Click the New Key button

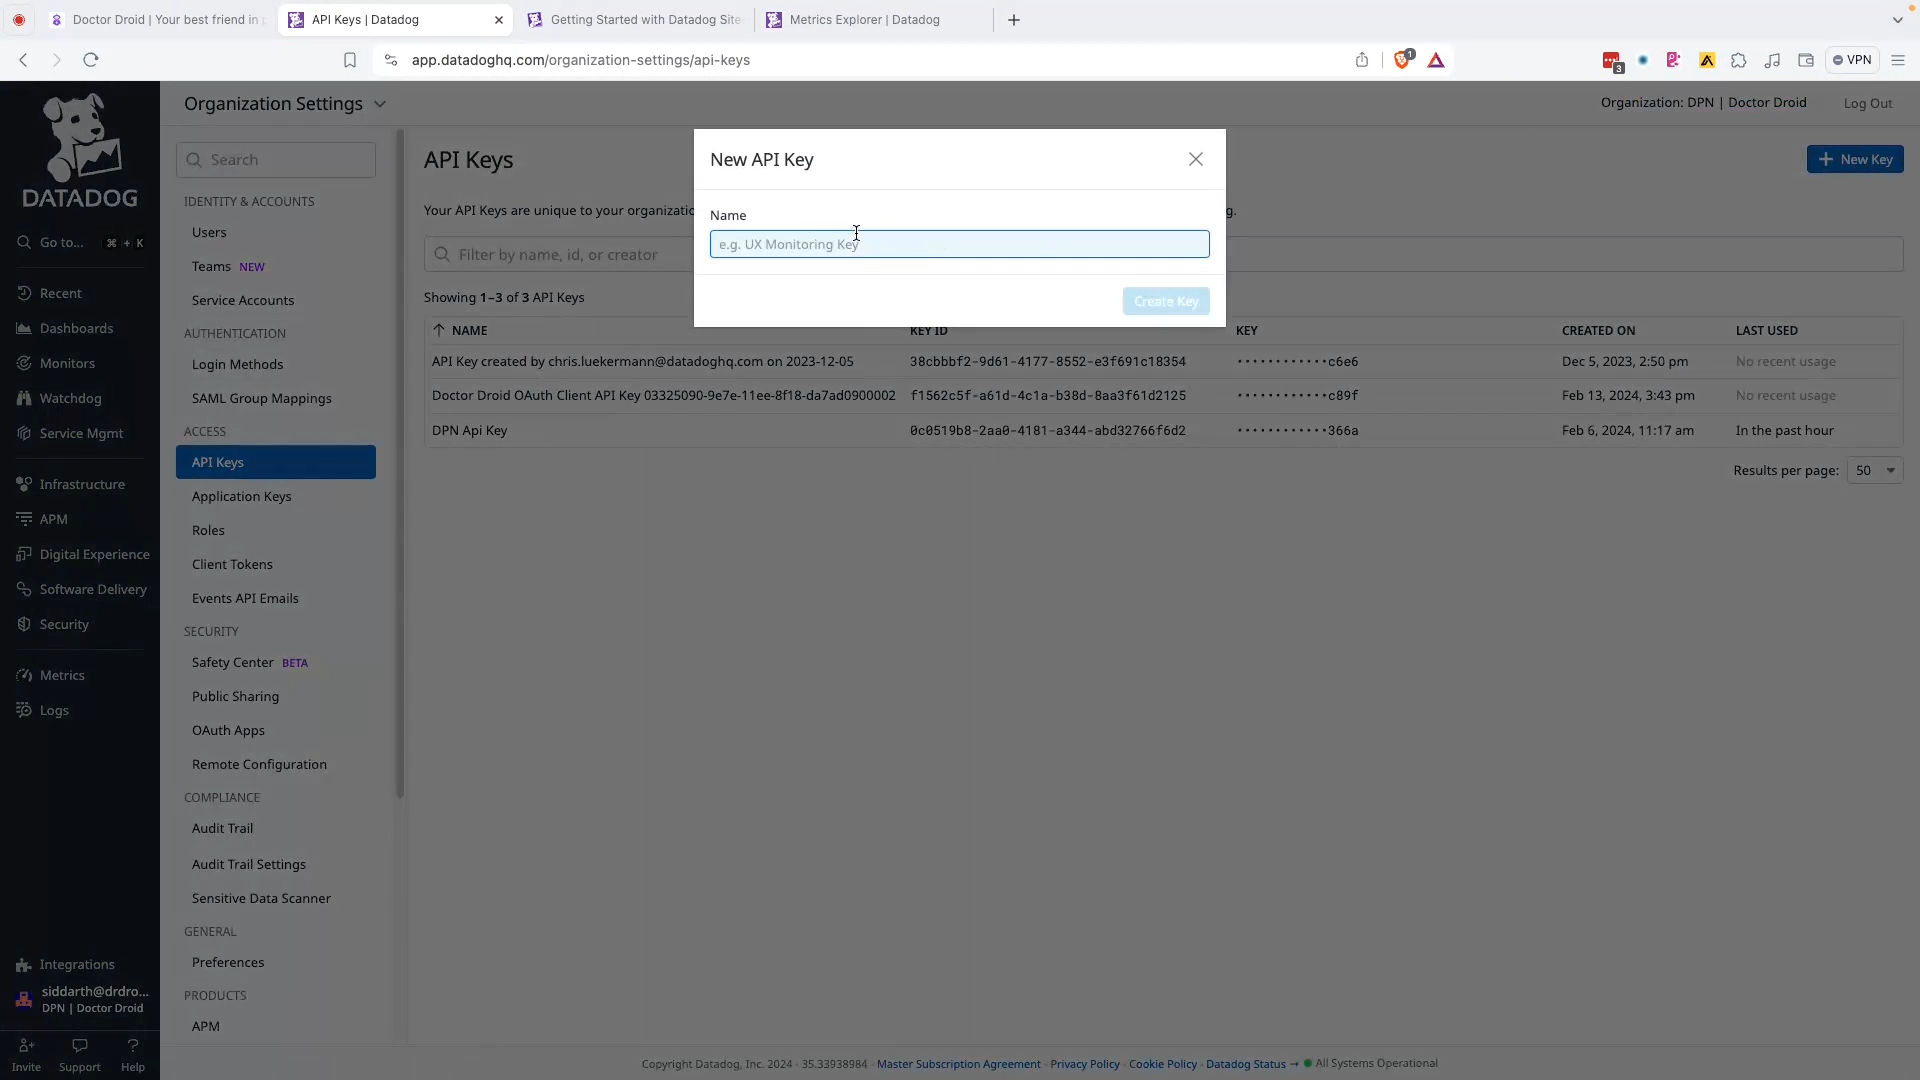coord(1854,159)
